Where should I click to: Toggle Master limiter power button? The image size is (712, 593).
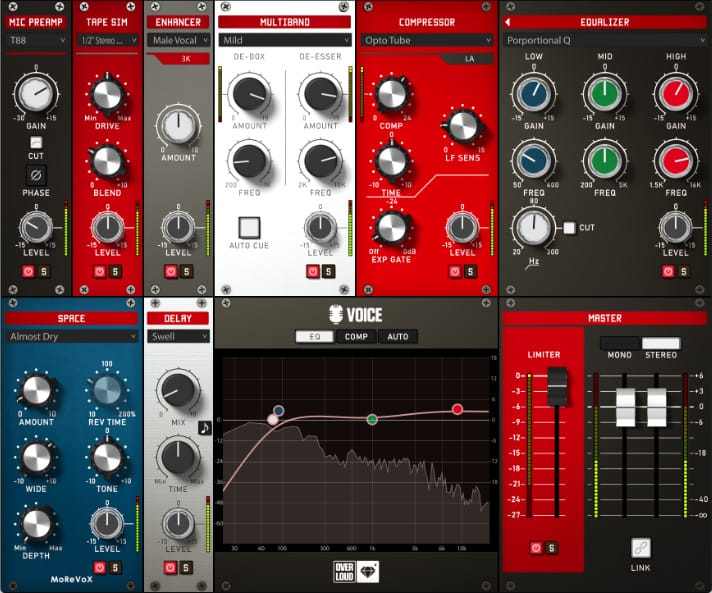536,548
